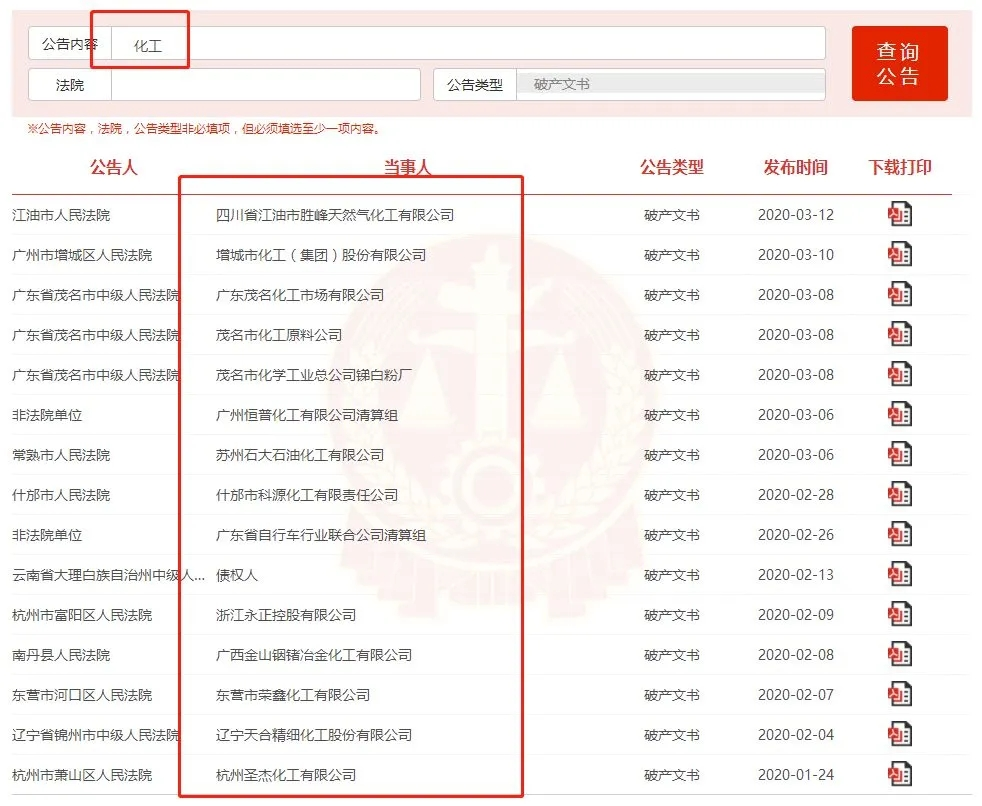This screenshot has width=982, height=806.
Task: Download PDF for 四川省江油市胜峰天然气化工有限公司
Action: tap(900, 215)
